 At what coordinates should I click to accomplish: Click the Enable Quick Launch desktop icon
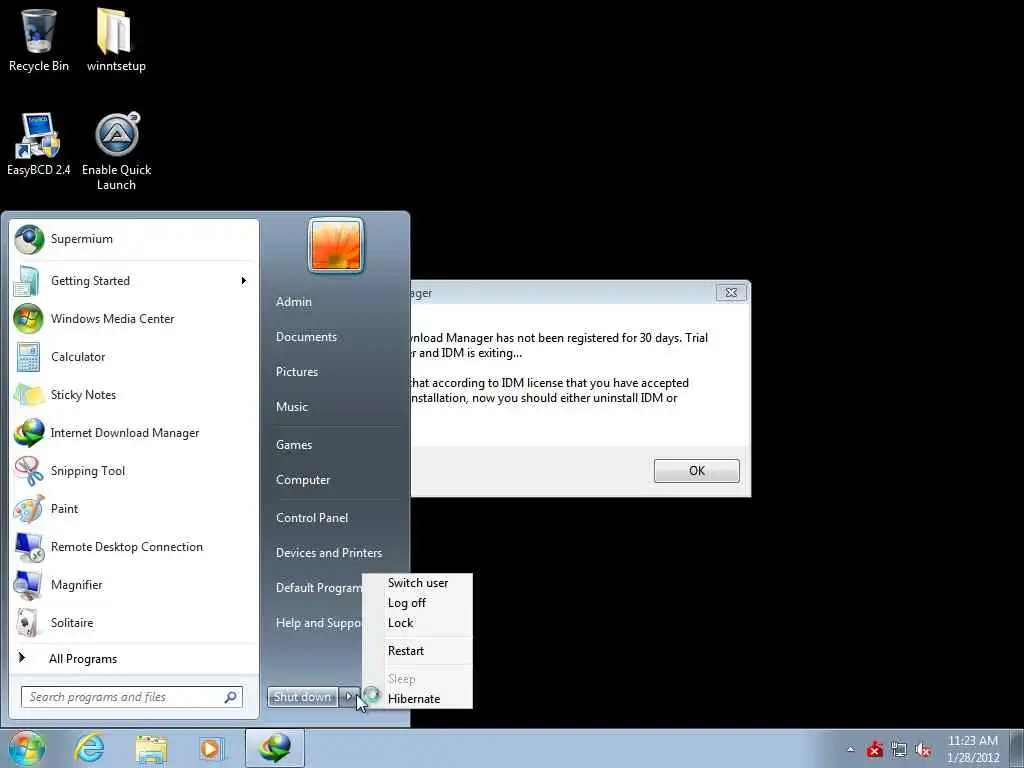point(116,152)
